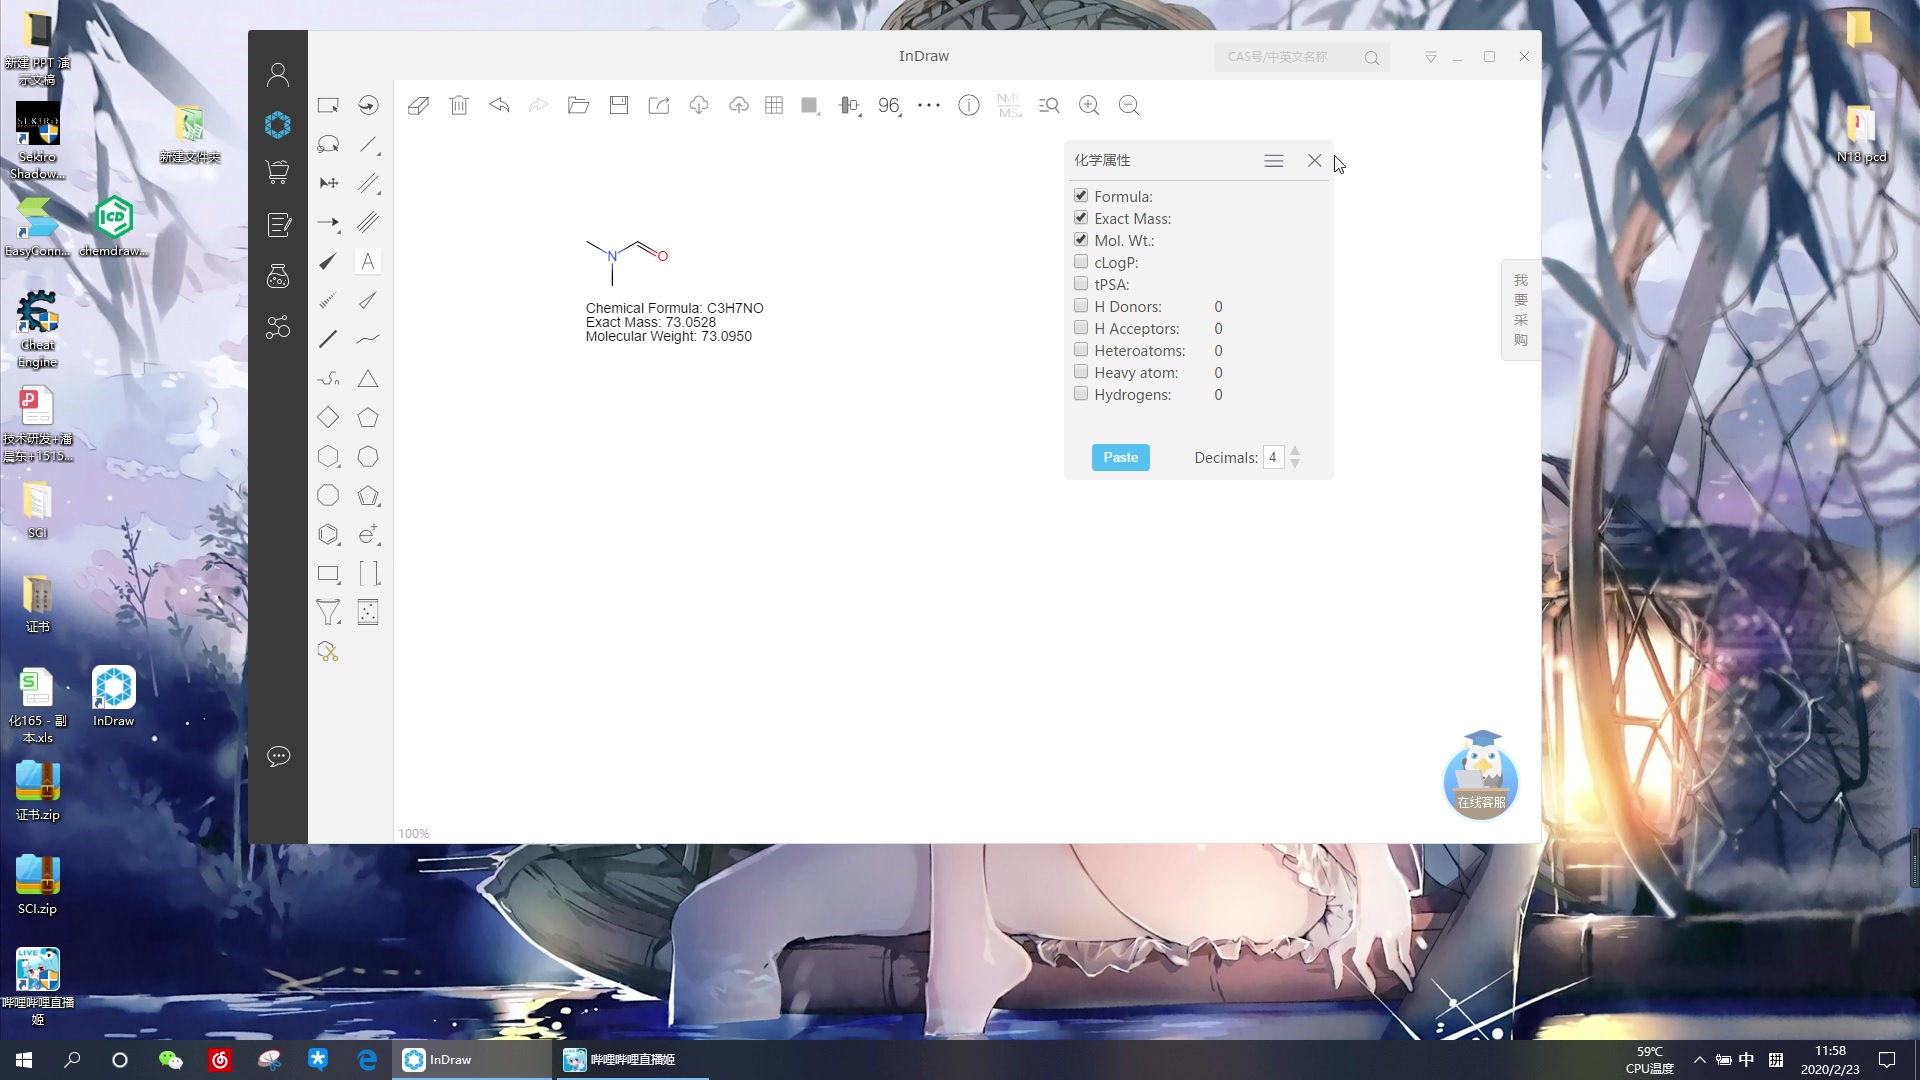Pick the lasso selection tool

[x=328, y=144]
